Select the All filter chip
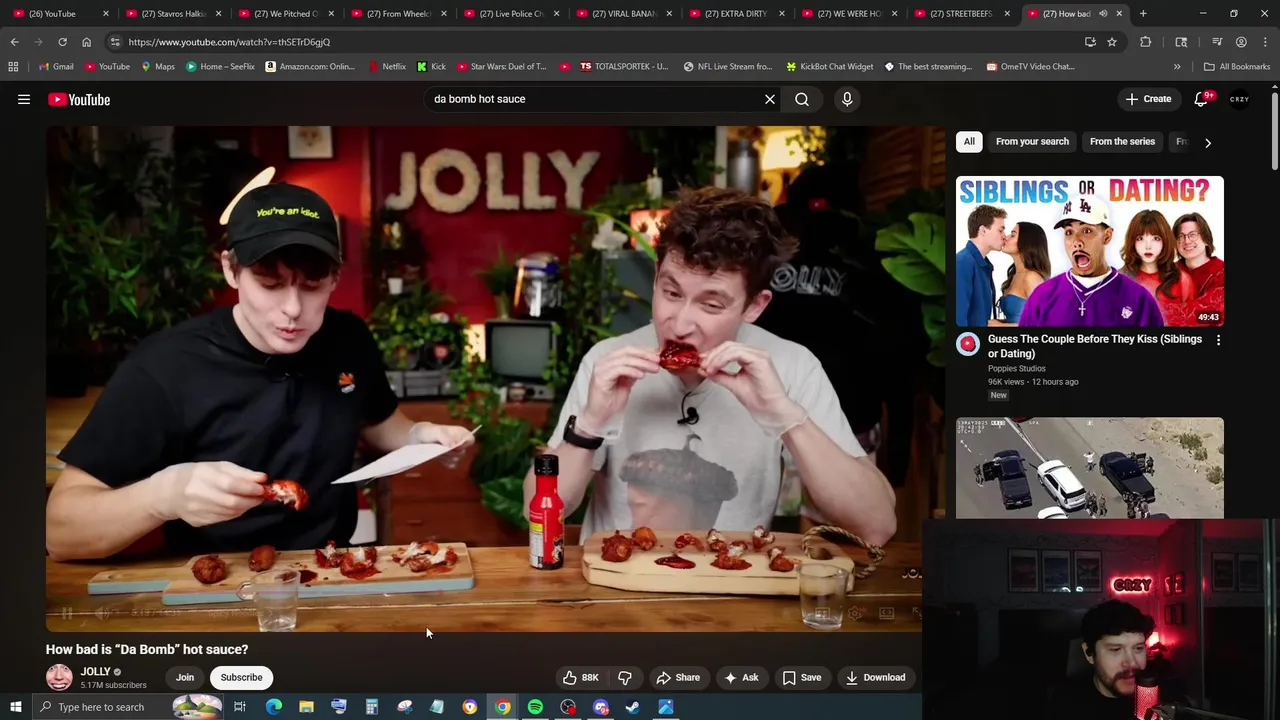Image resolution: width=1280 pixels, height=720 pixels. [969, 141]
